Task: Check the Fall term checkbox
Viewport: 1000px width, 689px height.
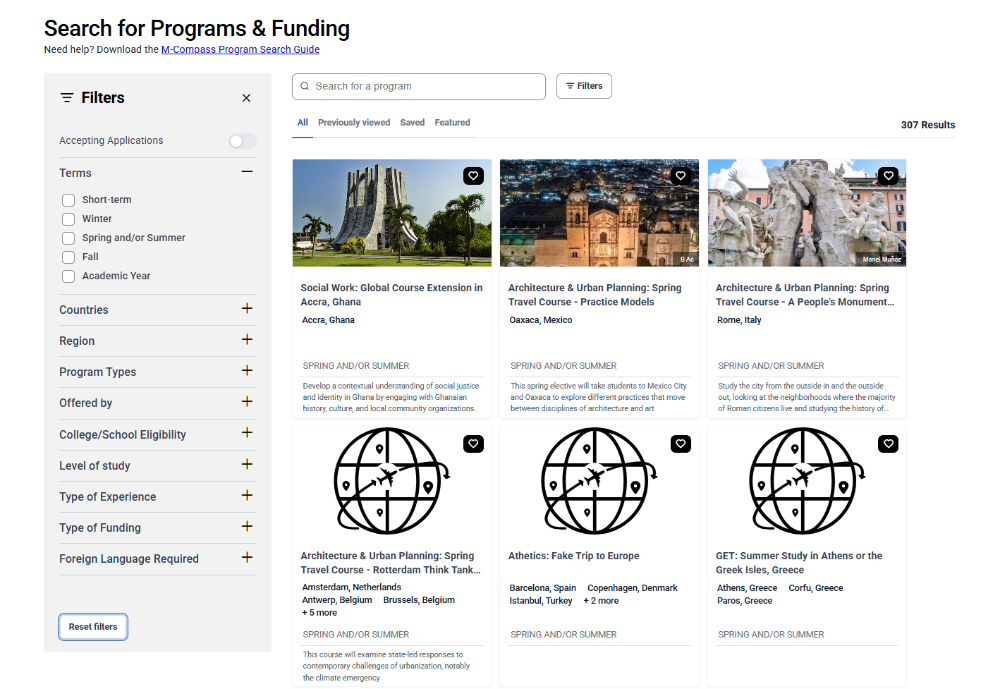Action: click(68, 256)
